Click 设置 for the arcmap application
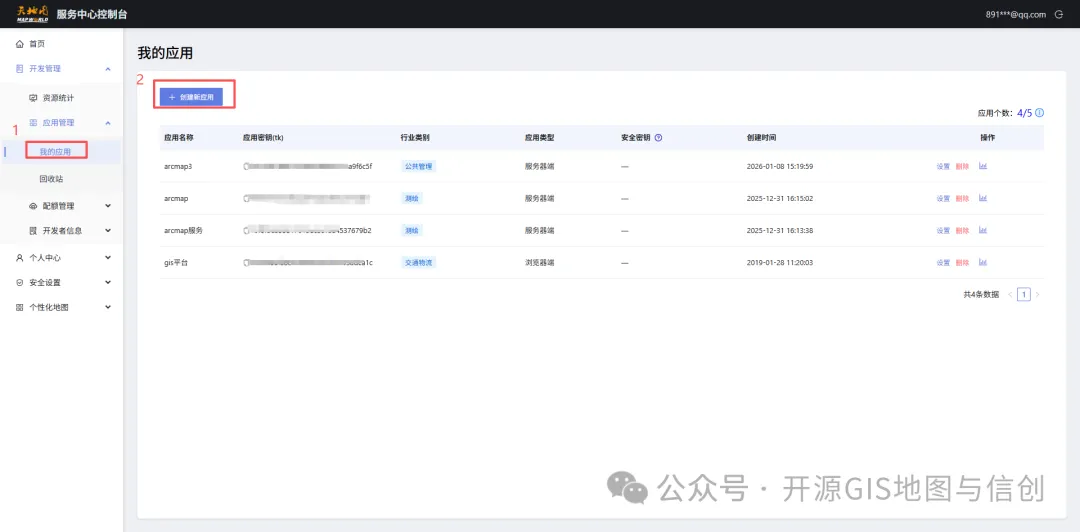The image size is (1080, 532). tap(943, 199)
